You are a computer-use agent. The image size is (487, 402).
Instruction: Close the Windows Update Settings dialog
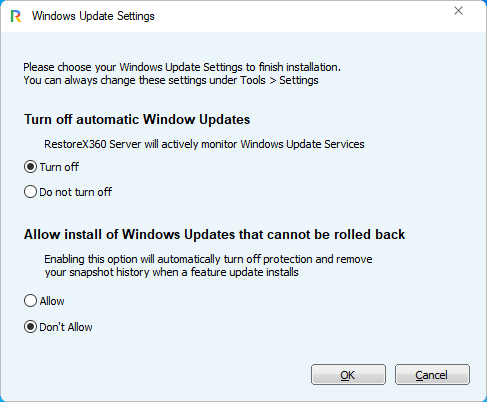[458, 11]
